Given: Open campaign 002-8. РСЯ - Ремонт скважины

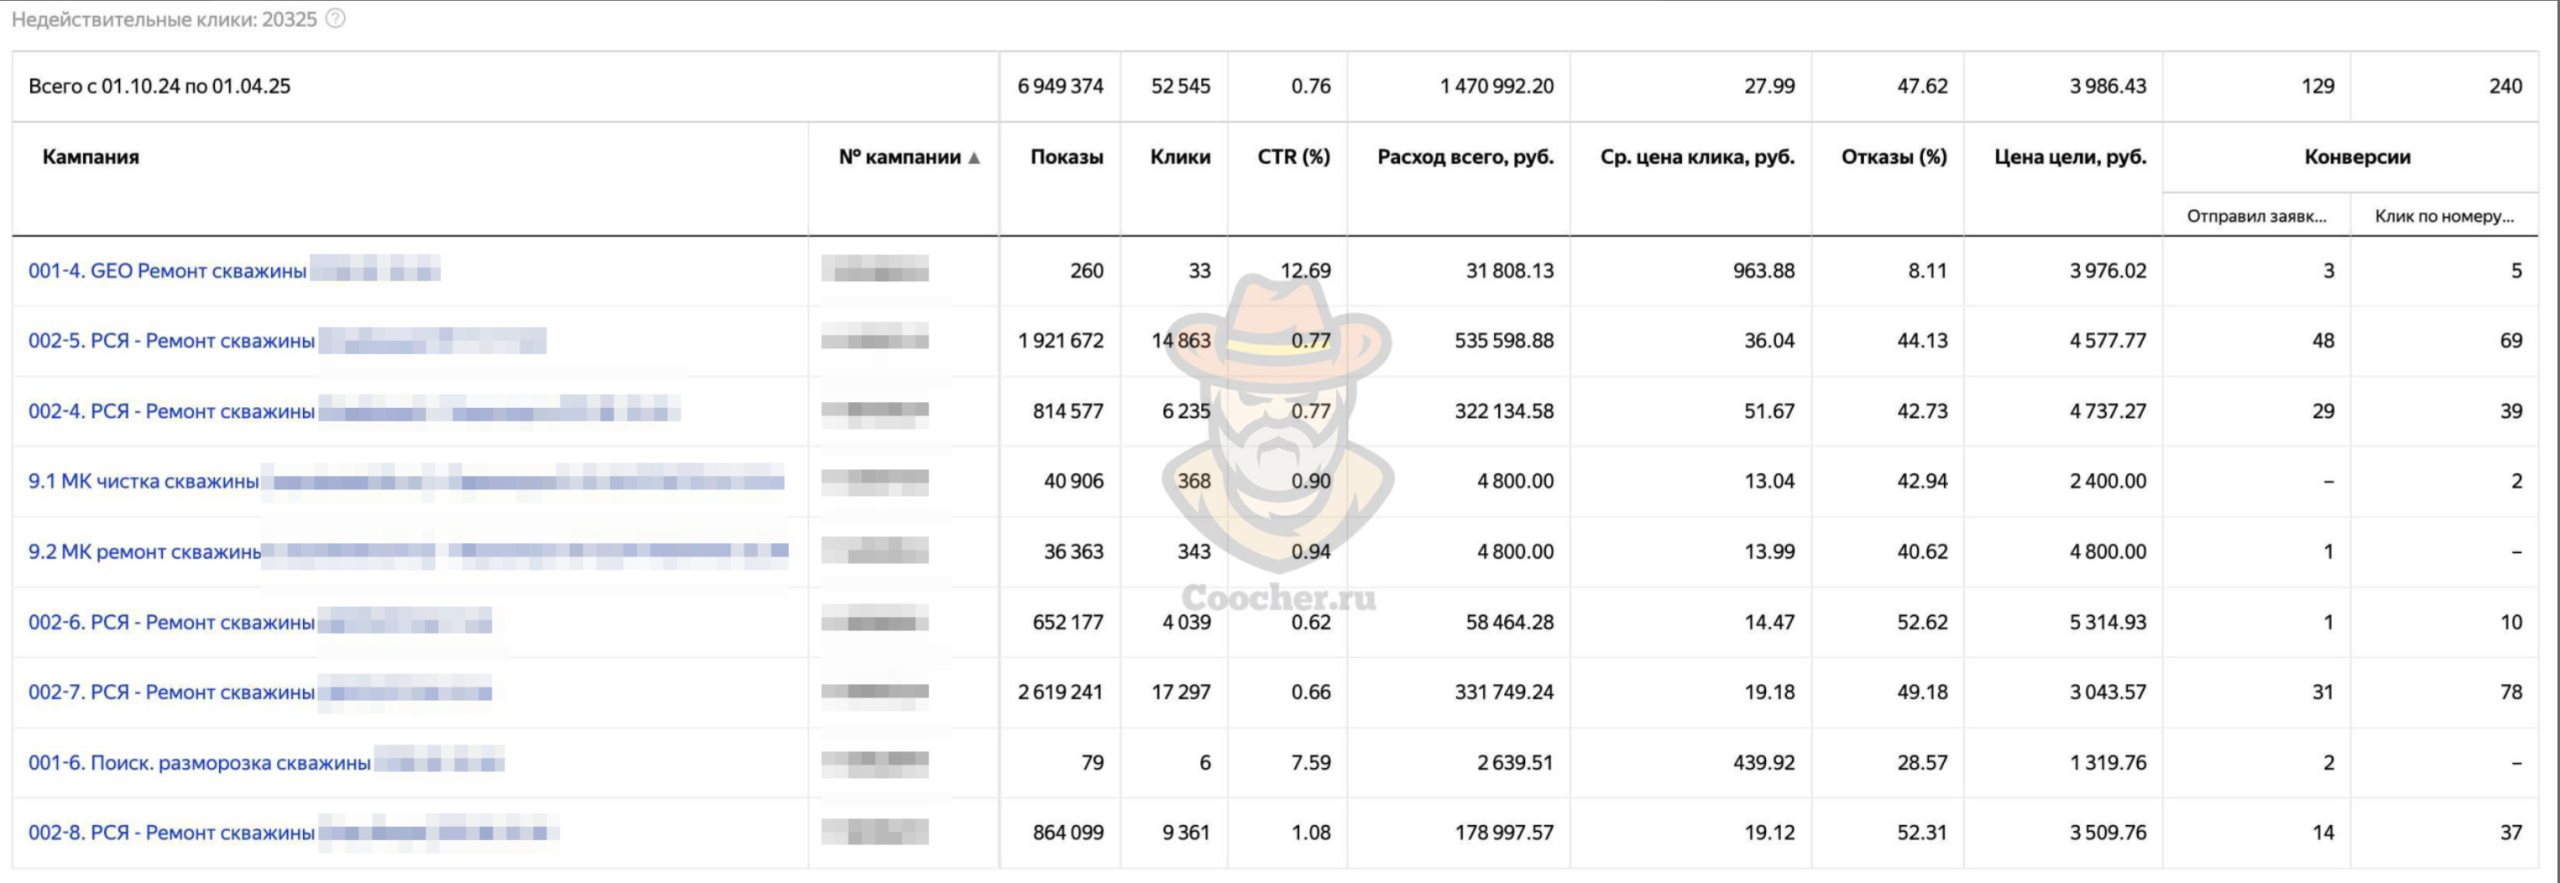Looking at the screenshot, I should [x=171, y=833].
